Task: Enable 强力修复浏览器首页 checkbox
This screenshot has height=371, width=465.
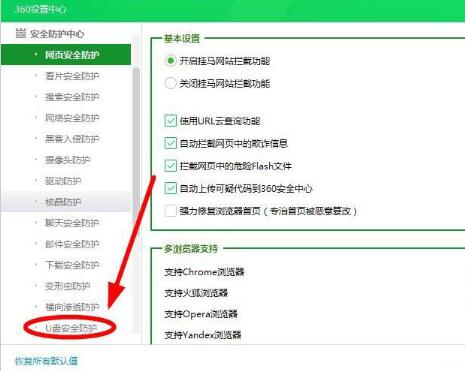Action: [x=170, y=211]
